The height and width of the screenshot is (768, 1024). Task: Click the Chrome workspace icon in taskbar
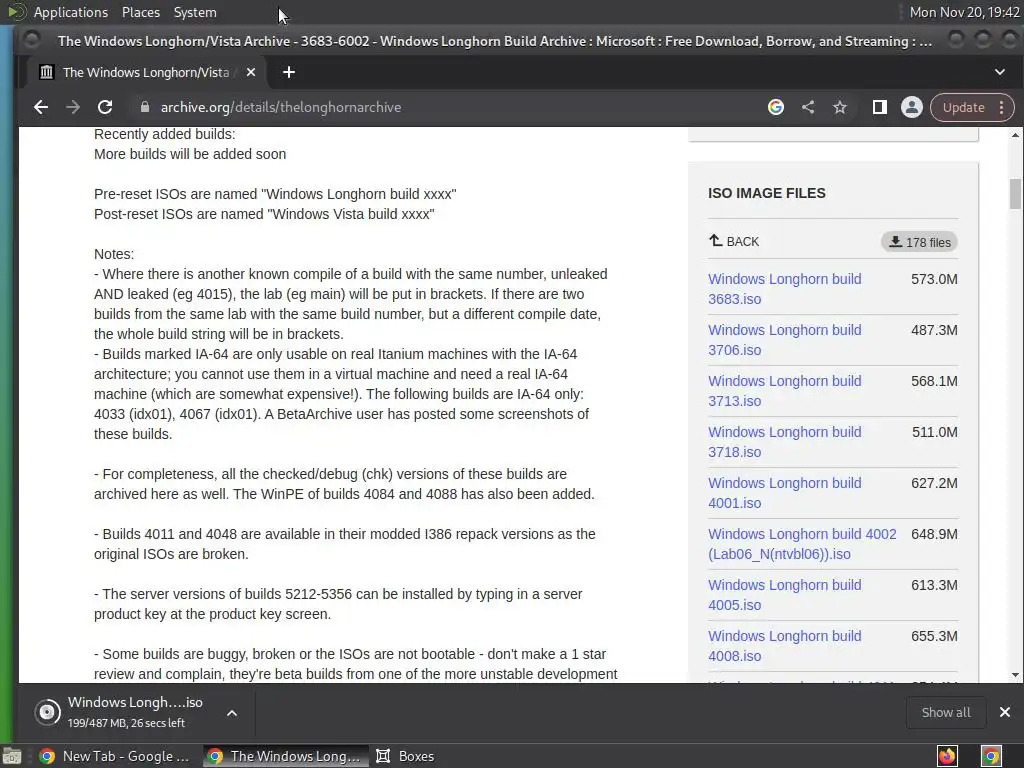pos(991,756)
